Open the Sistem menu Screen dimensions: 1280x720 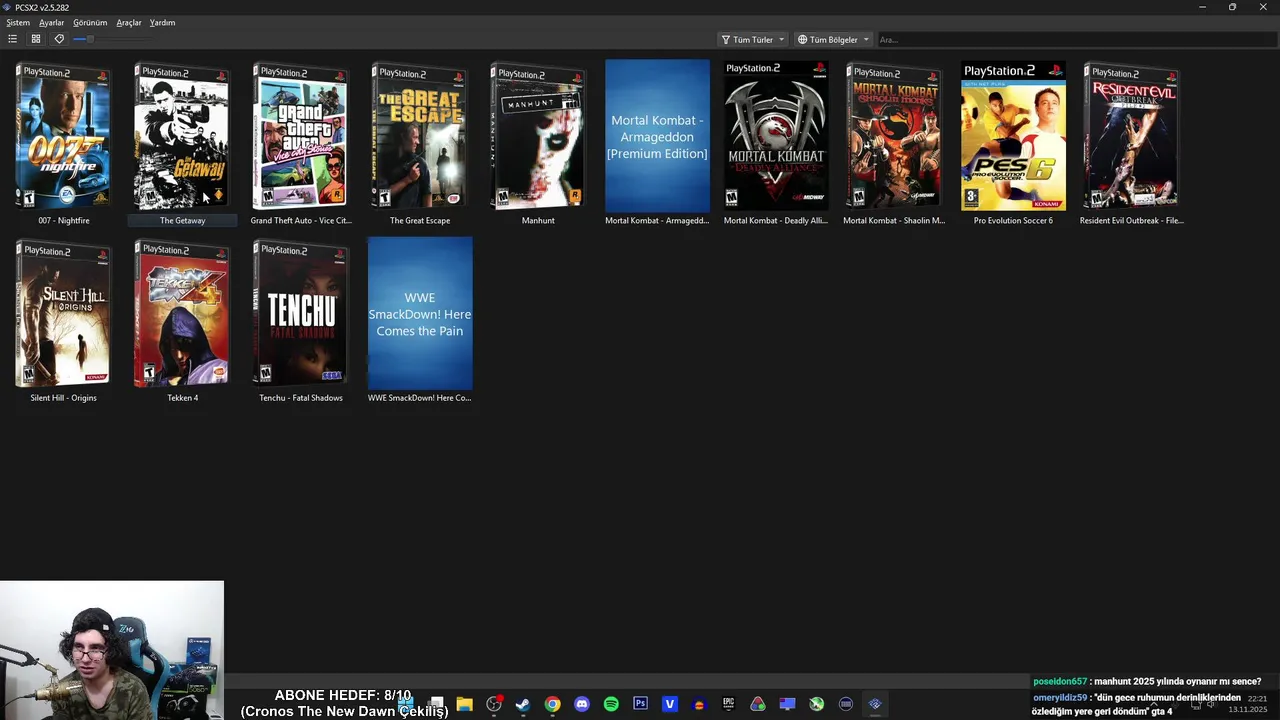[x=18, y=22]
